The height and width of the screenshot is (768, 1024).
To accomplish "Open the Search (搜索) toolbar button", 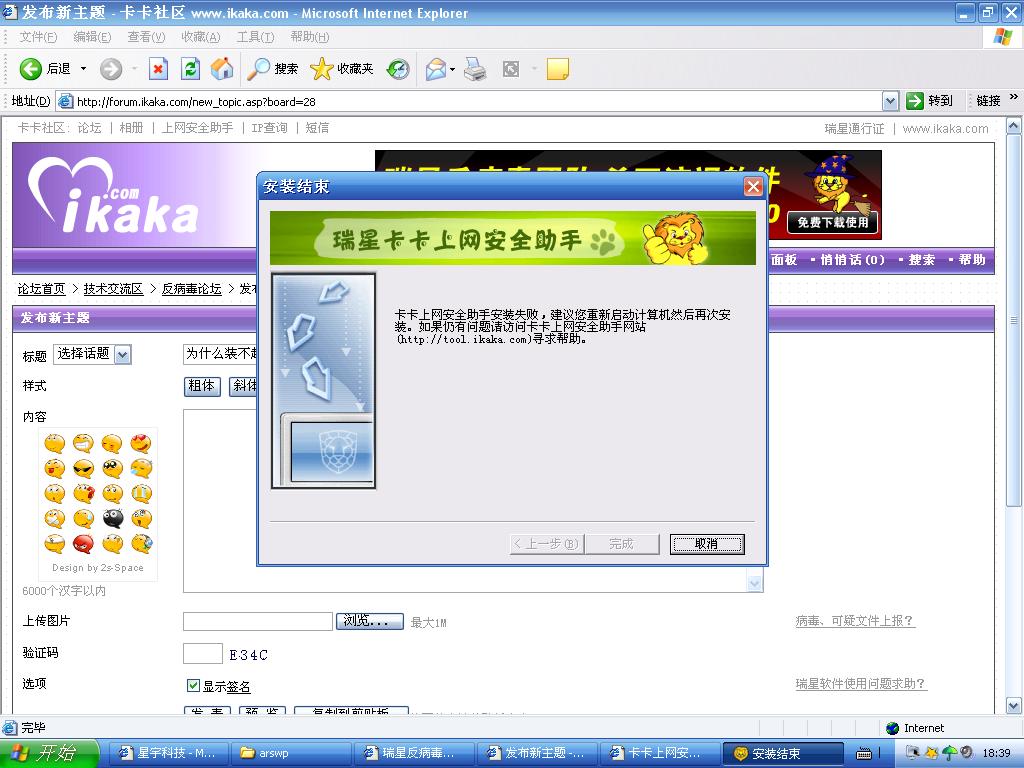I will tap(272, 69).
